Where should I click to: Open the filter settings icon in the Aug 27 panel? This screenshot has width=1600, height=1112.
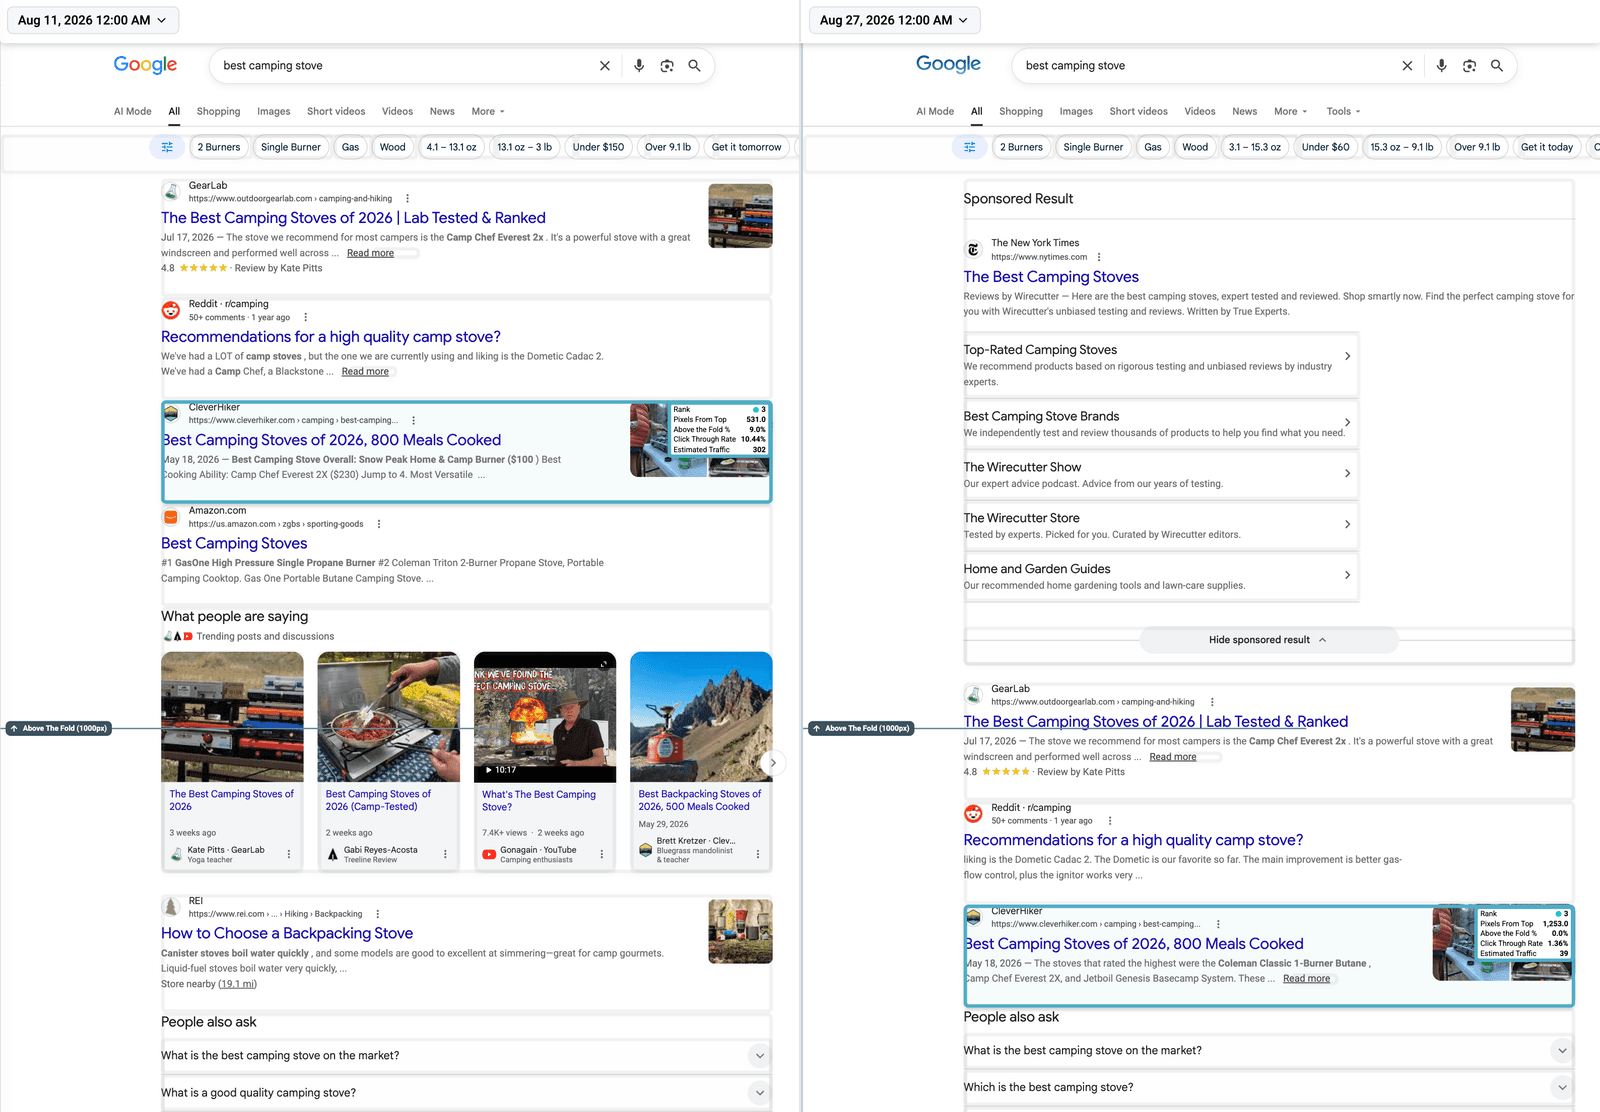969,147
